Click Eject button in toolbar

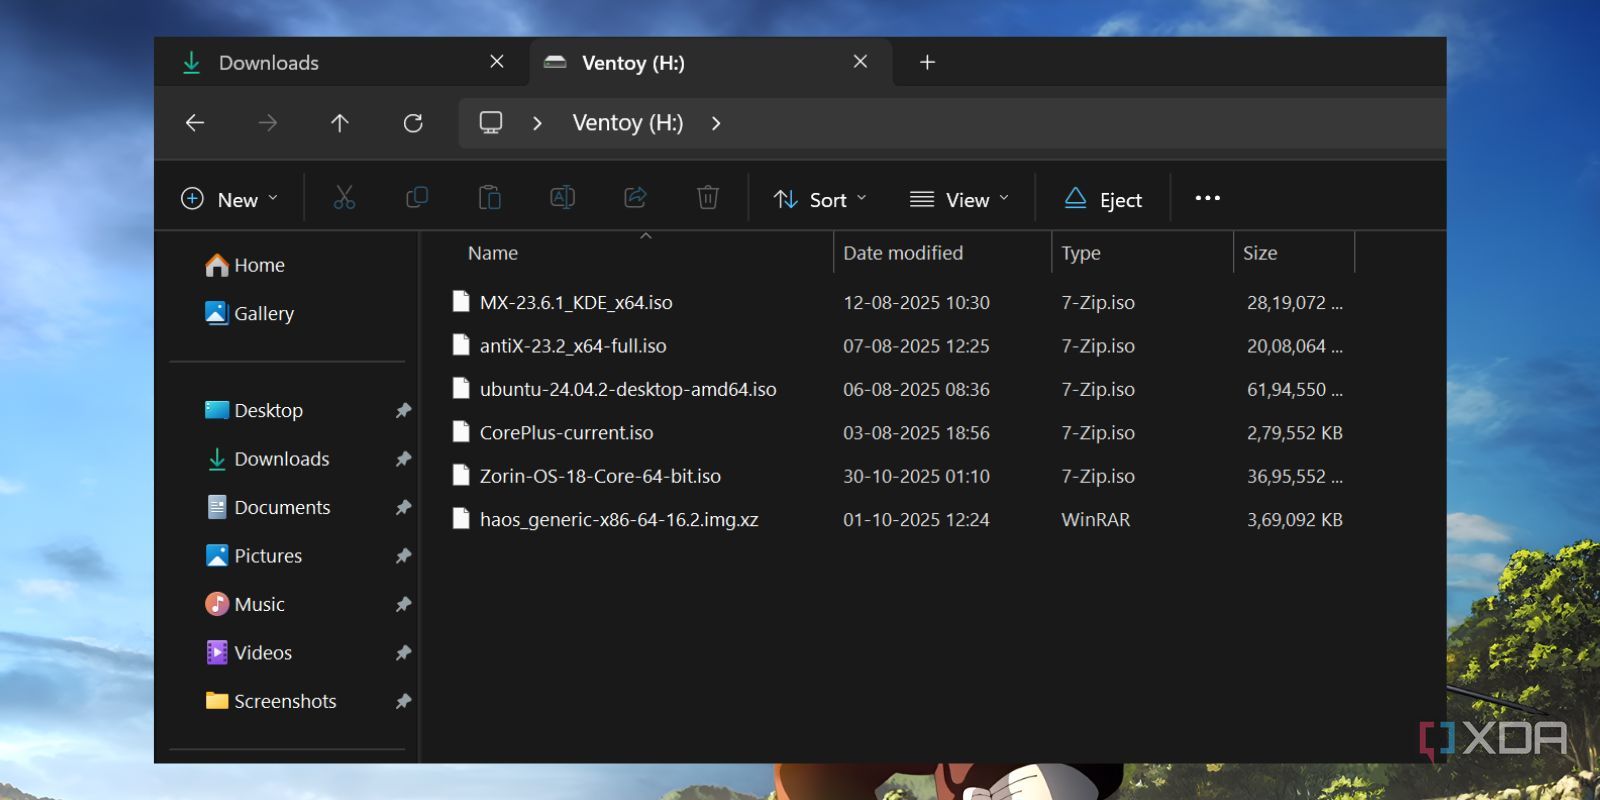click(1103, 199)
